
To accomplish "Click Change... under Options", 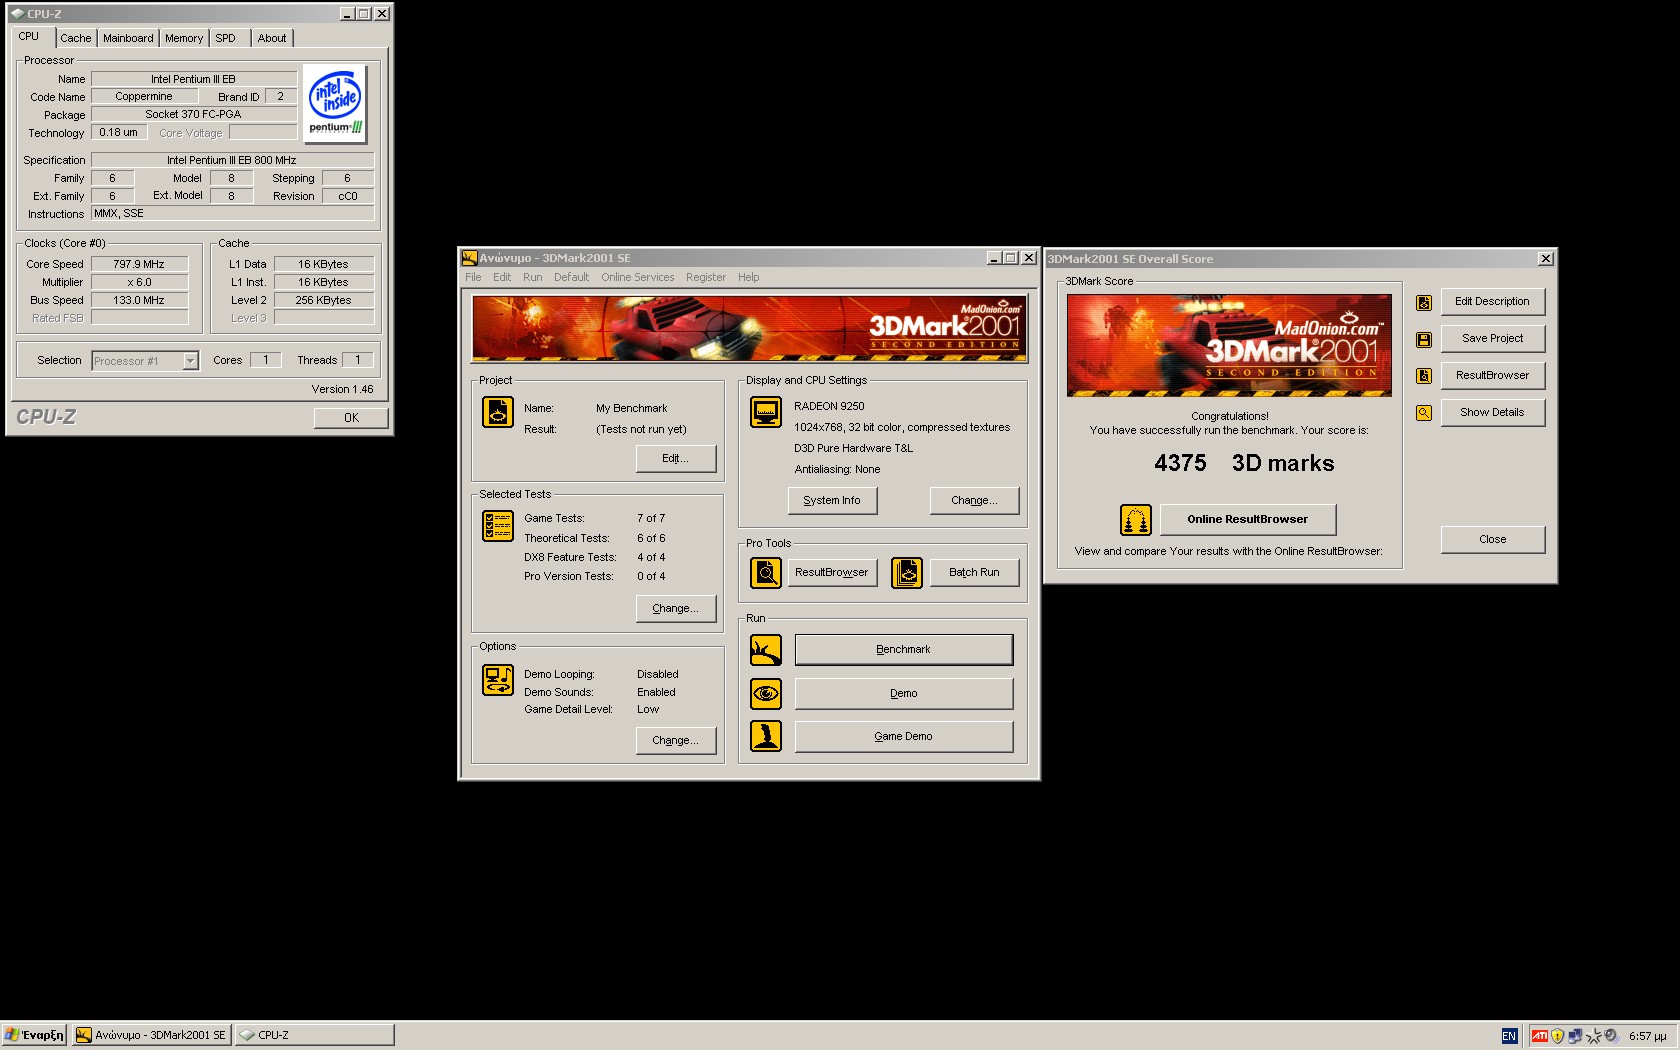I will 676,740.
